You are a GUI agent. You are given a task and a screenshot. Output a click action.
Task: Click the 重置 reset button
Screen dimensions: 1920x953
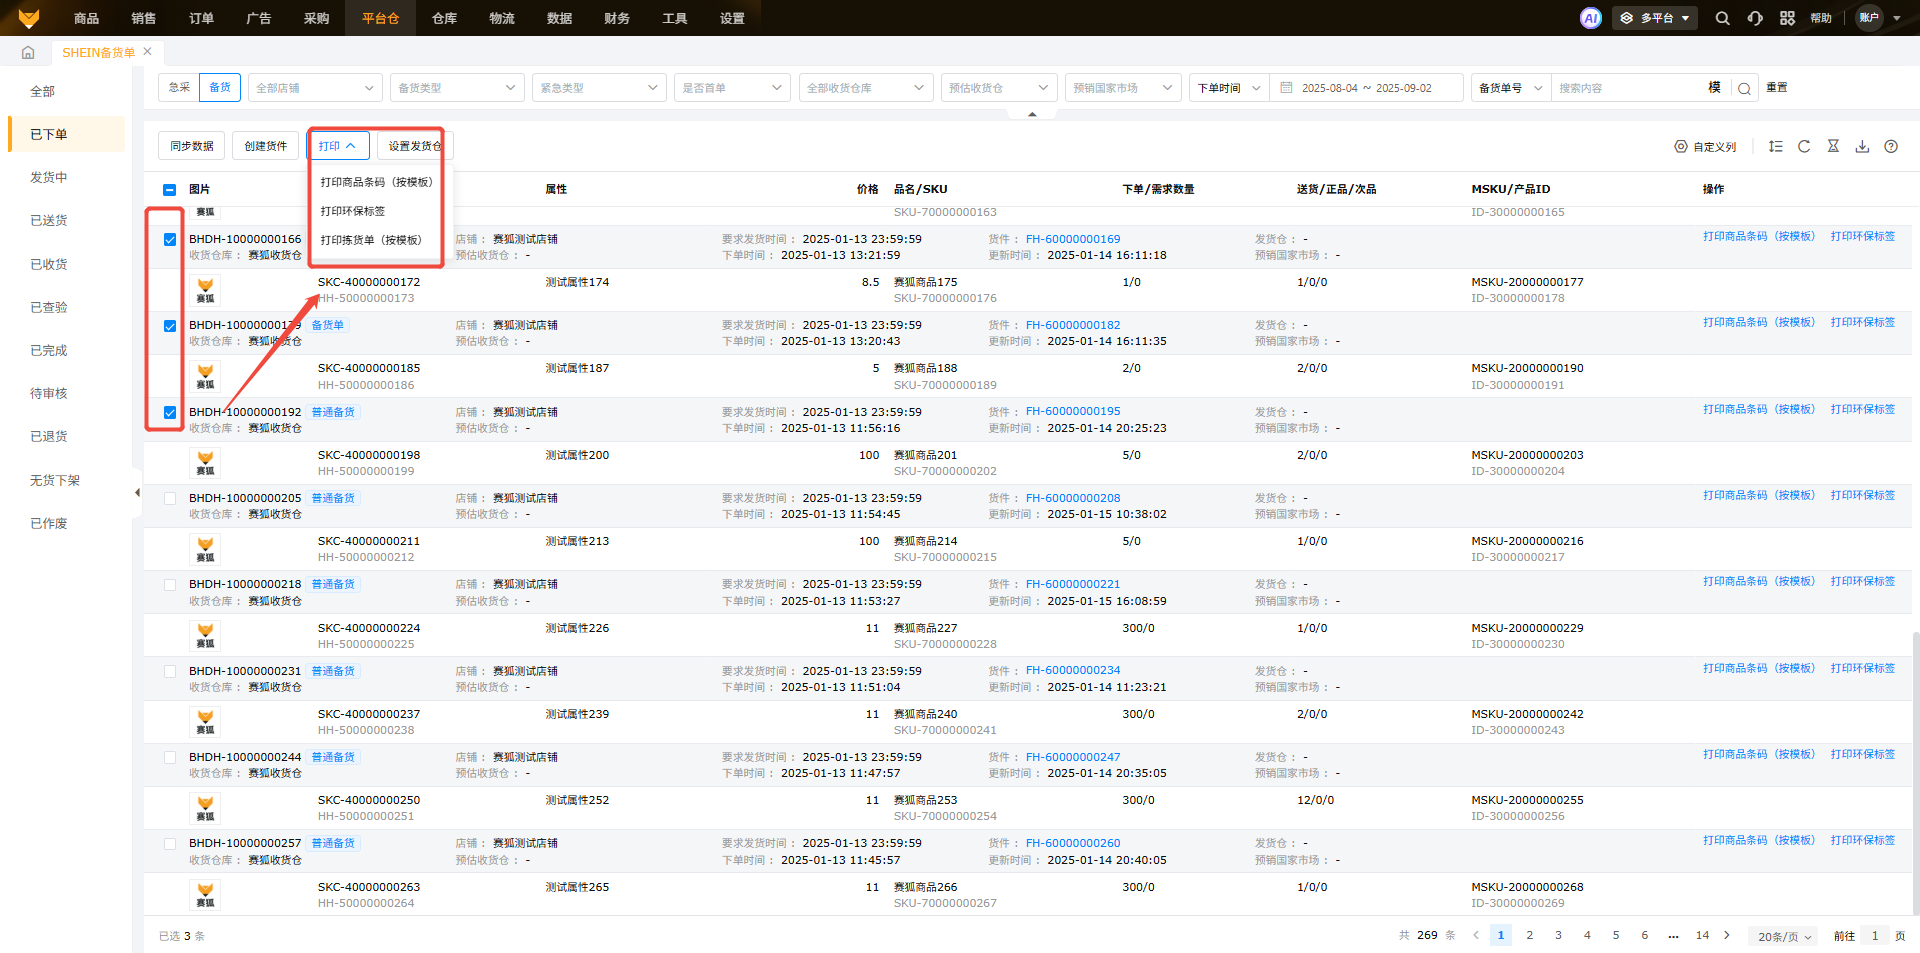[x=1777, y=88]
